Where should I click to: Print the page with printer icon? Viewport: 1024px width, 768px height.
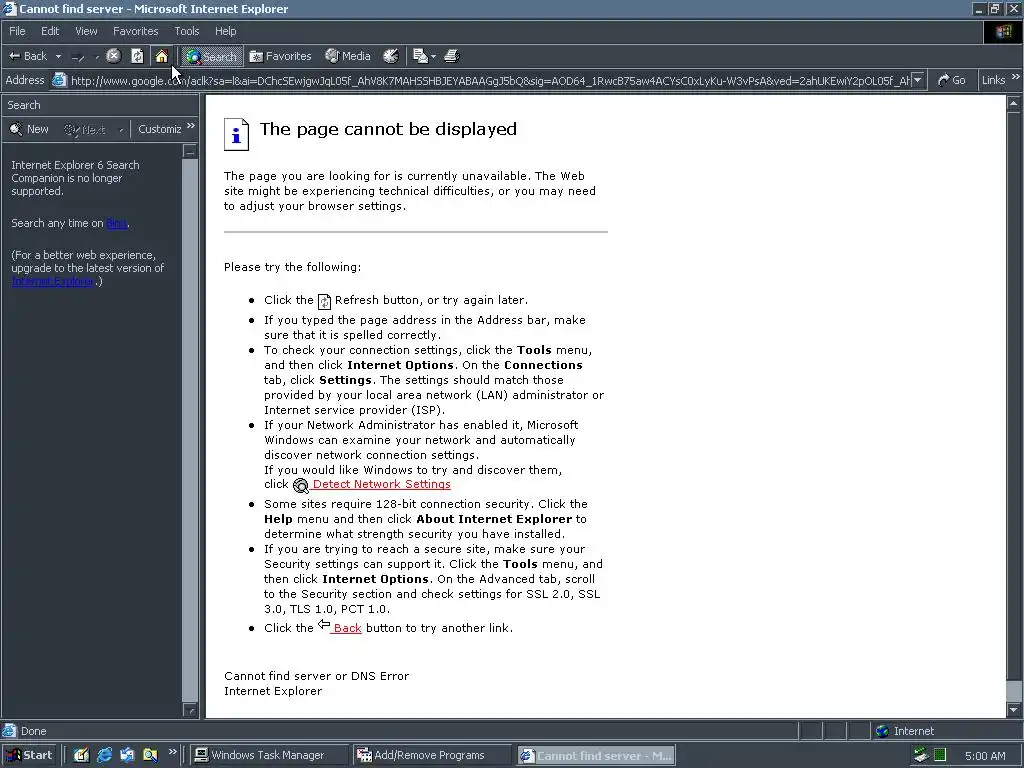coord(451,56)
